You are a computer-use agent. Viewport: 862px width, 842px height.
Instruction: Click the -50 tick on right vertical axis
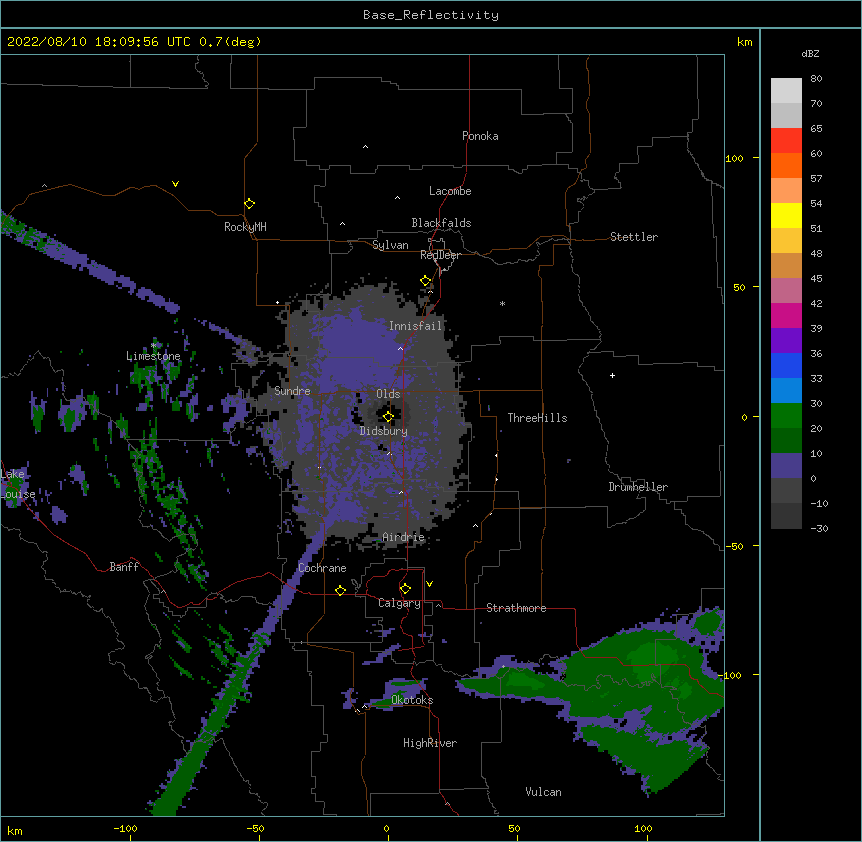734,546
